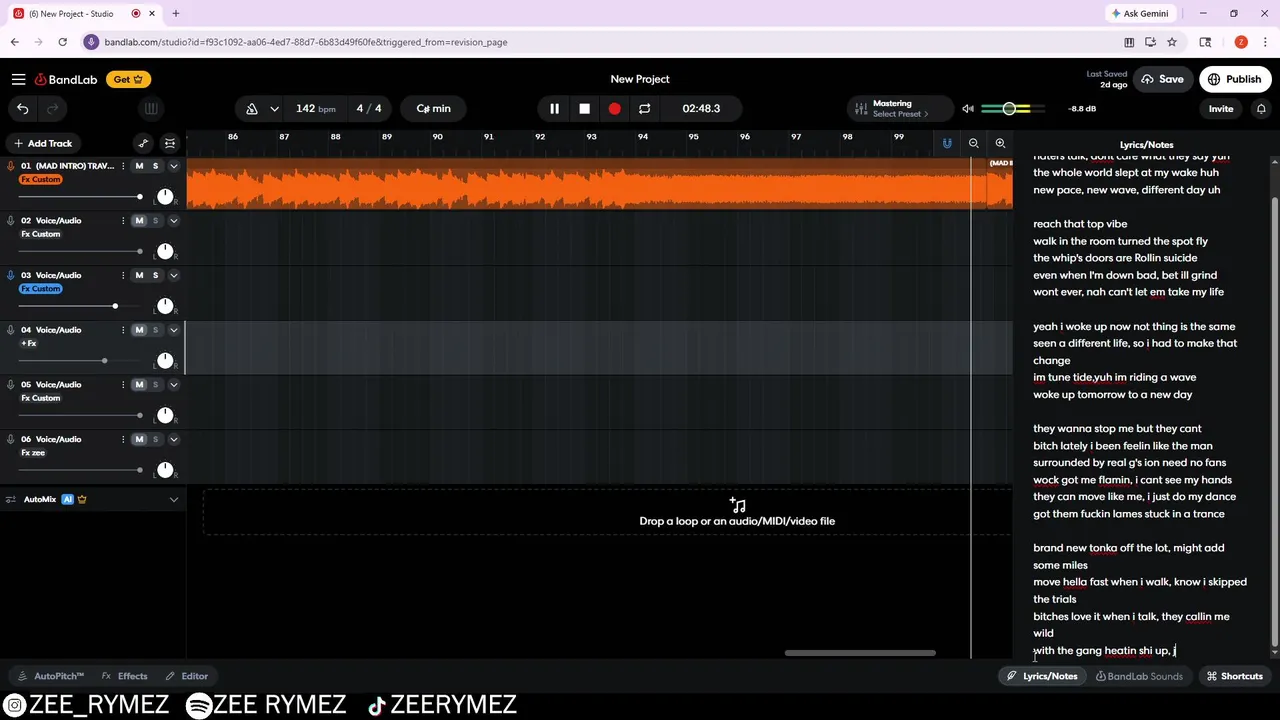Open the Editor panel tab

click(x=186, y=676)
